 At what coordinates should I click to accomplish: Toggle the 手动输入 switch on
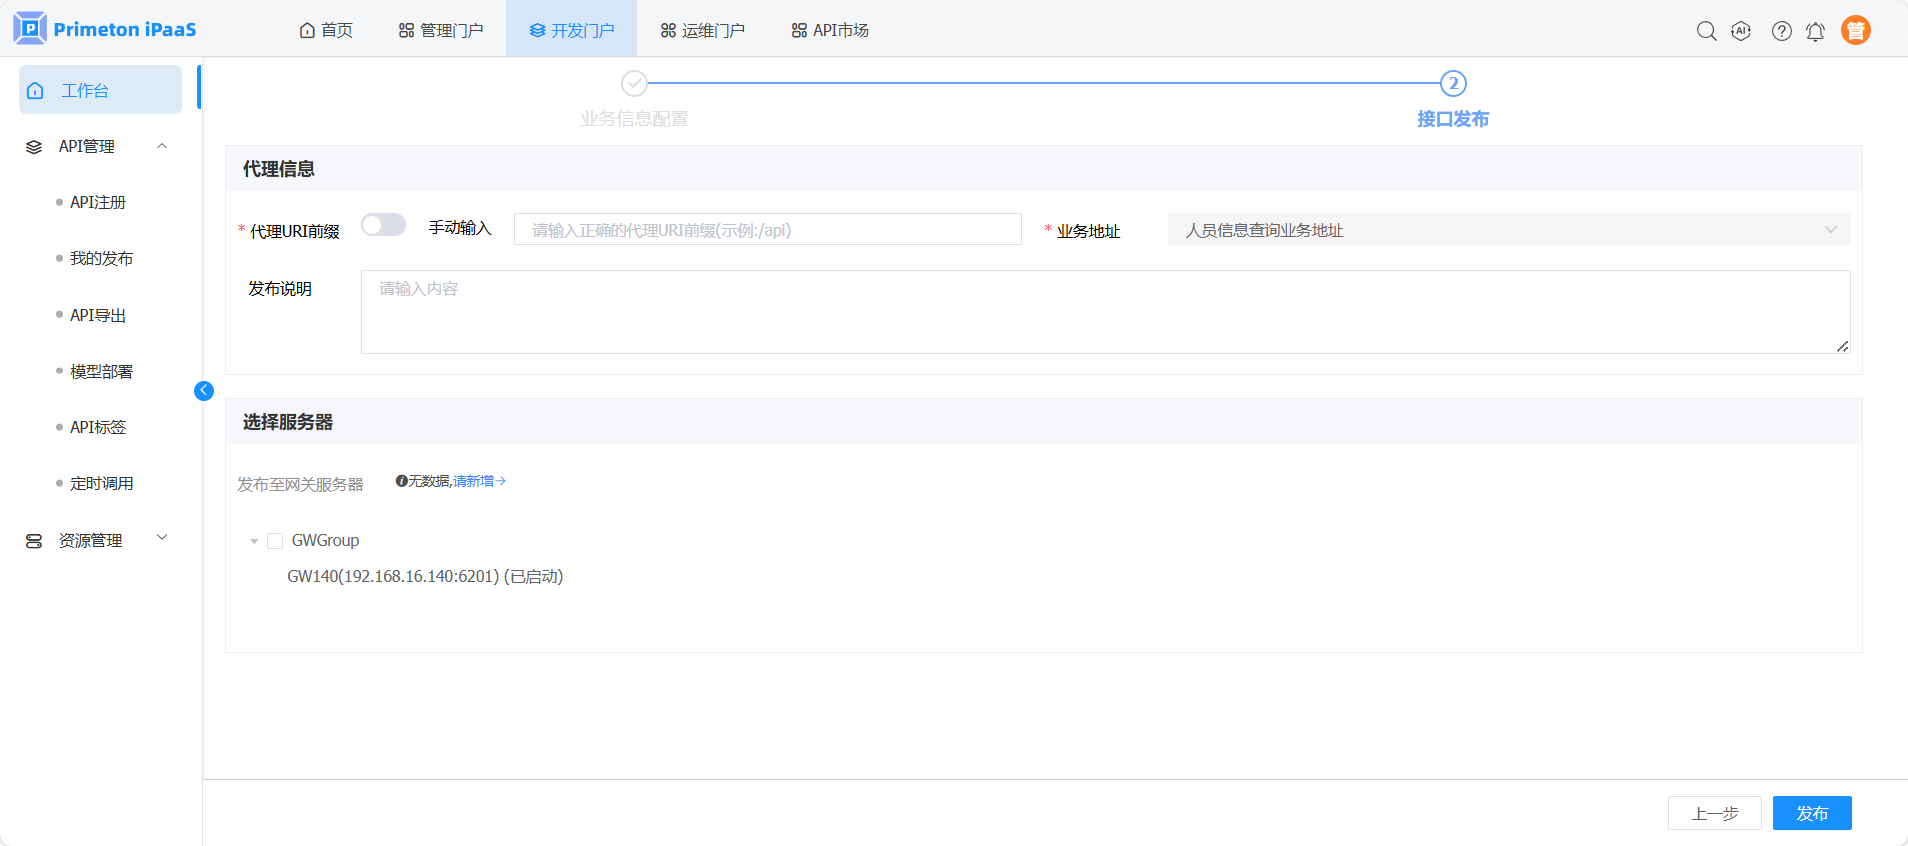[x=383, y=225]
